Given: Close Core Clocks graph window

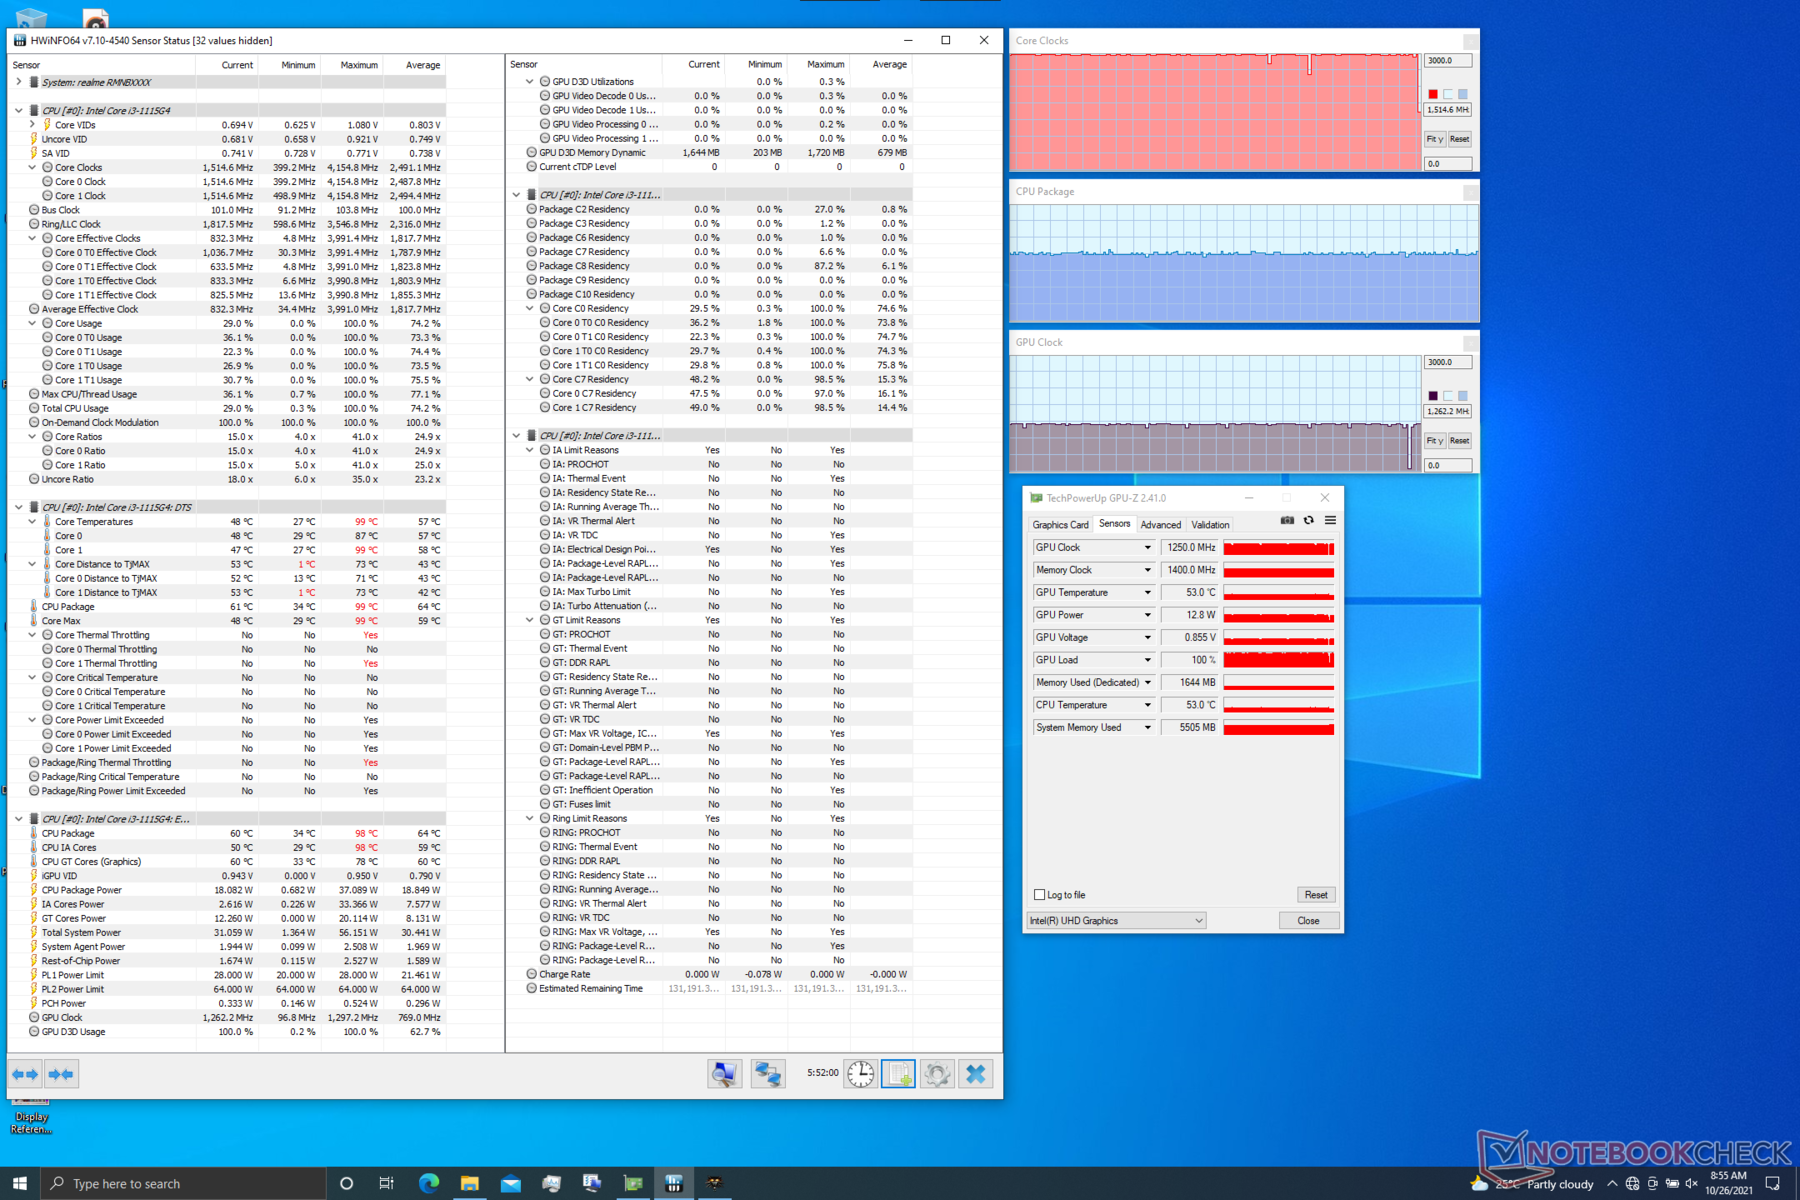Looking at the screenshot, I should 1470,41.
